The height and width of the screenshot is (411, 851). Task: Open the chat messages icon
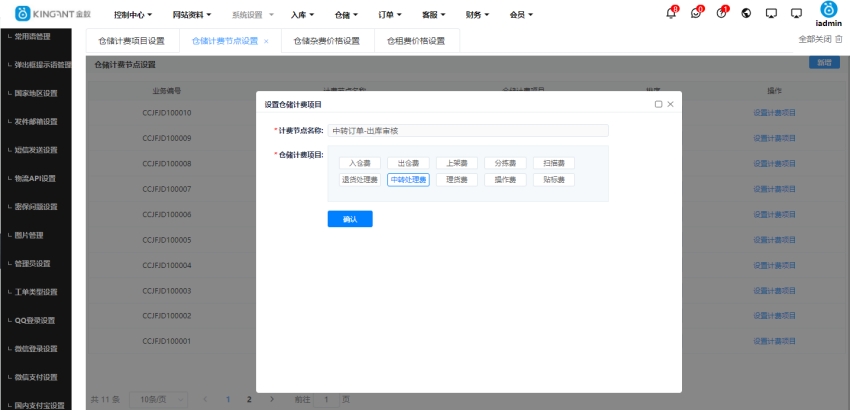point(696,14)
